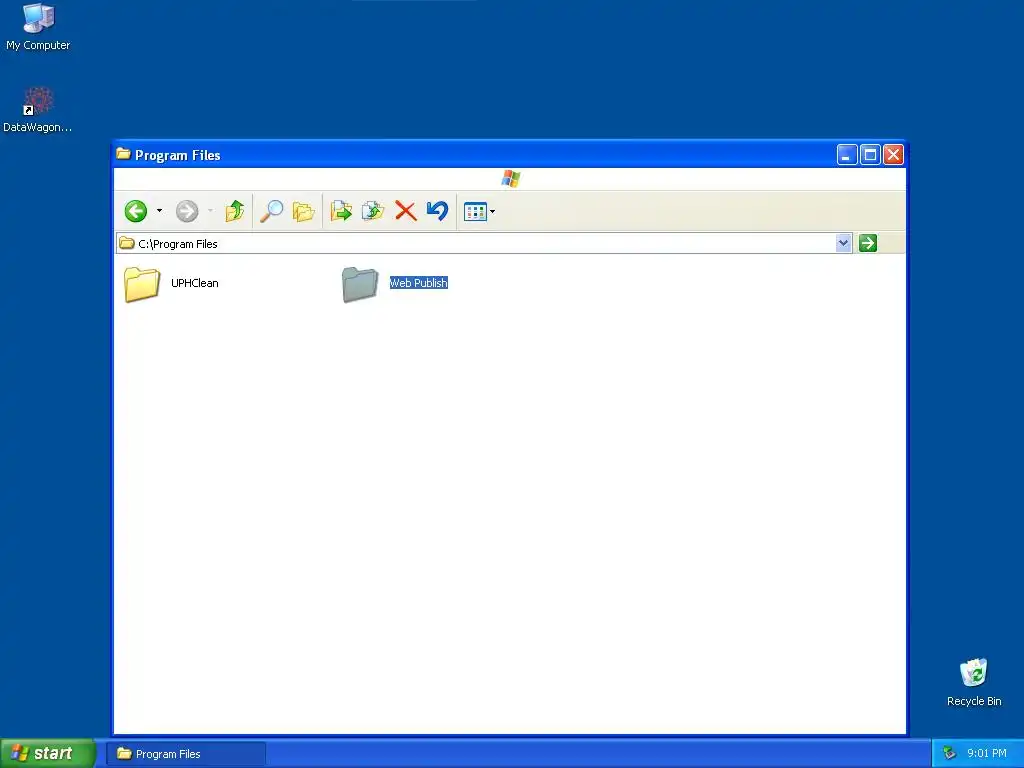Minimize the Program Files window

tap(847, 155)
